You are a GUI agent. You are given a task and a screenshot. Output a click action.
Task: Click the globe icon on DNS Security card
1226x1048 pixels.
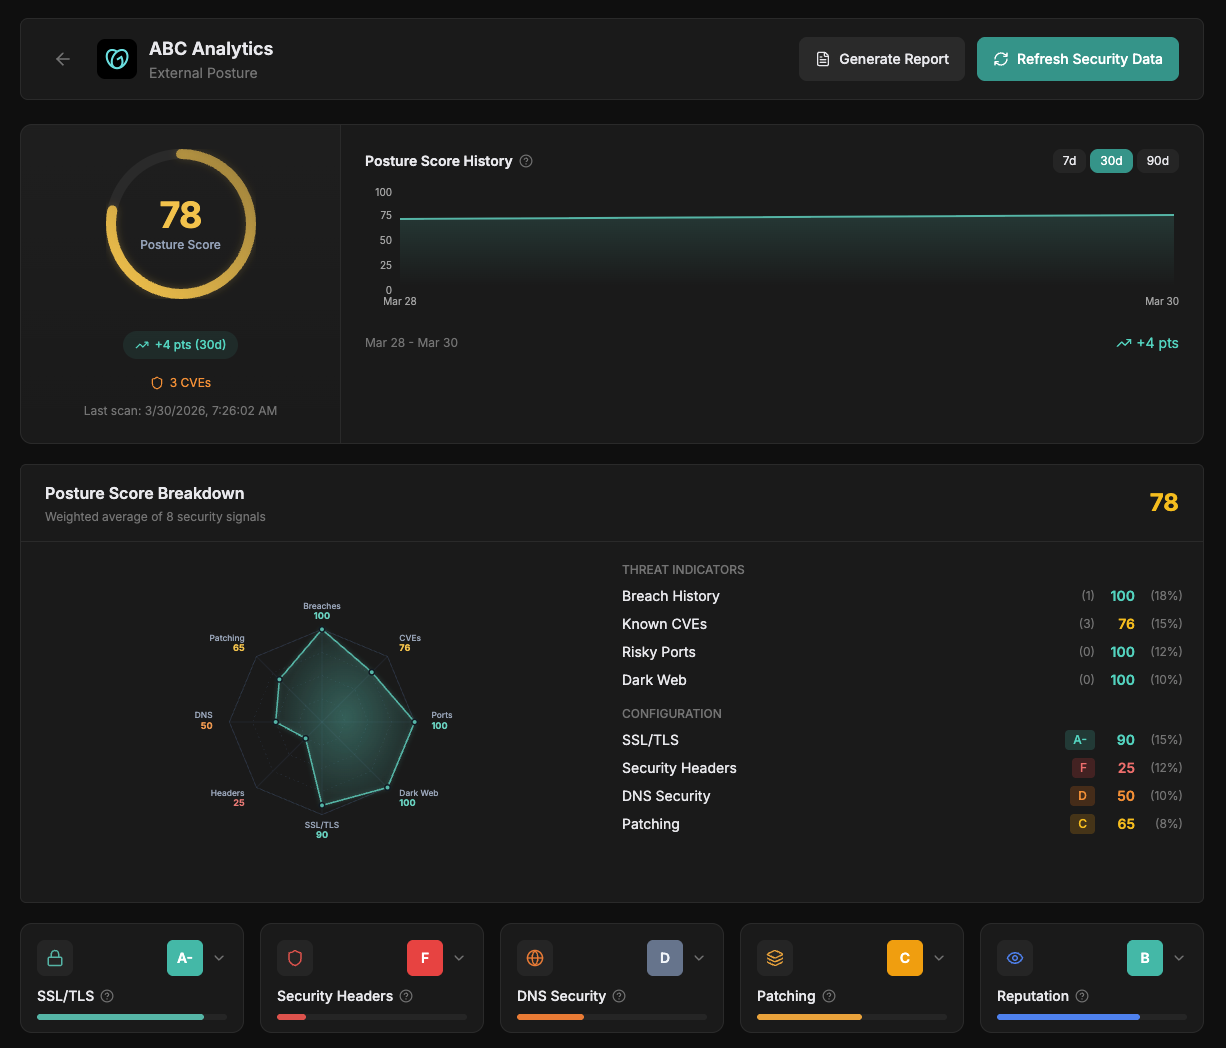tap(535, 958)
